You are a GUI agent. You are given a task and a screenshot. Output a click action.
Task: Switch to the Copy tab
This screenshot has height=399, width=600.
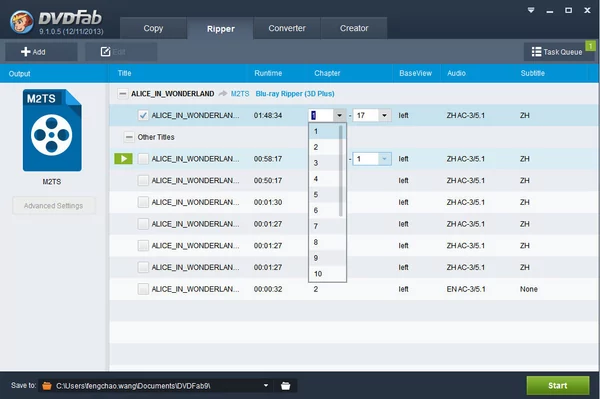click(x=153, y=28)
